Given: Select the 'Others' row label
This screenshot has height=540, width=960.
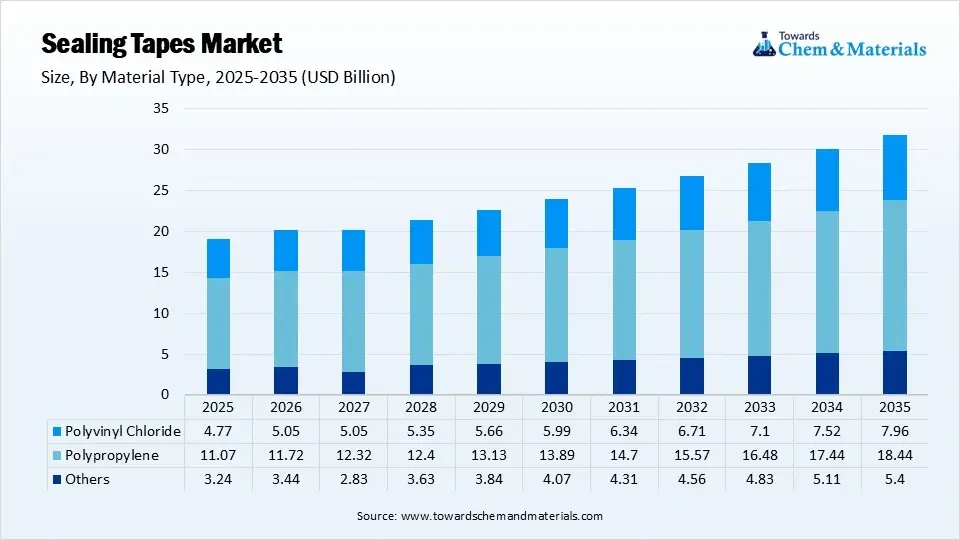Looking at the screenshot, I should click(87, 479).
